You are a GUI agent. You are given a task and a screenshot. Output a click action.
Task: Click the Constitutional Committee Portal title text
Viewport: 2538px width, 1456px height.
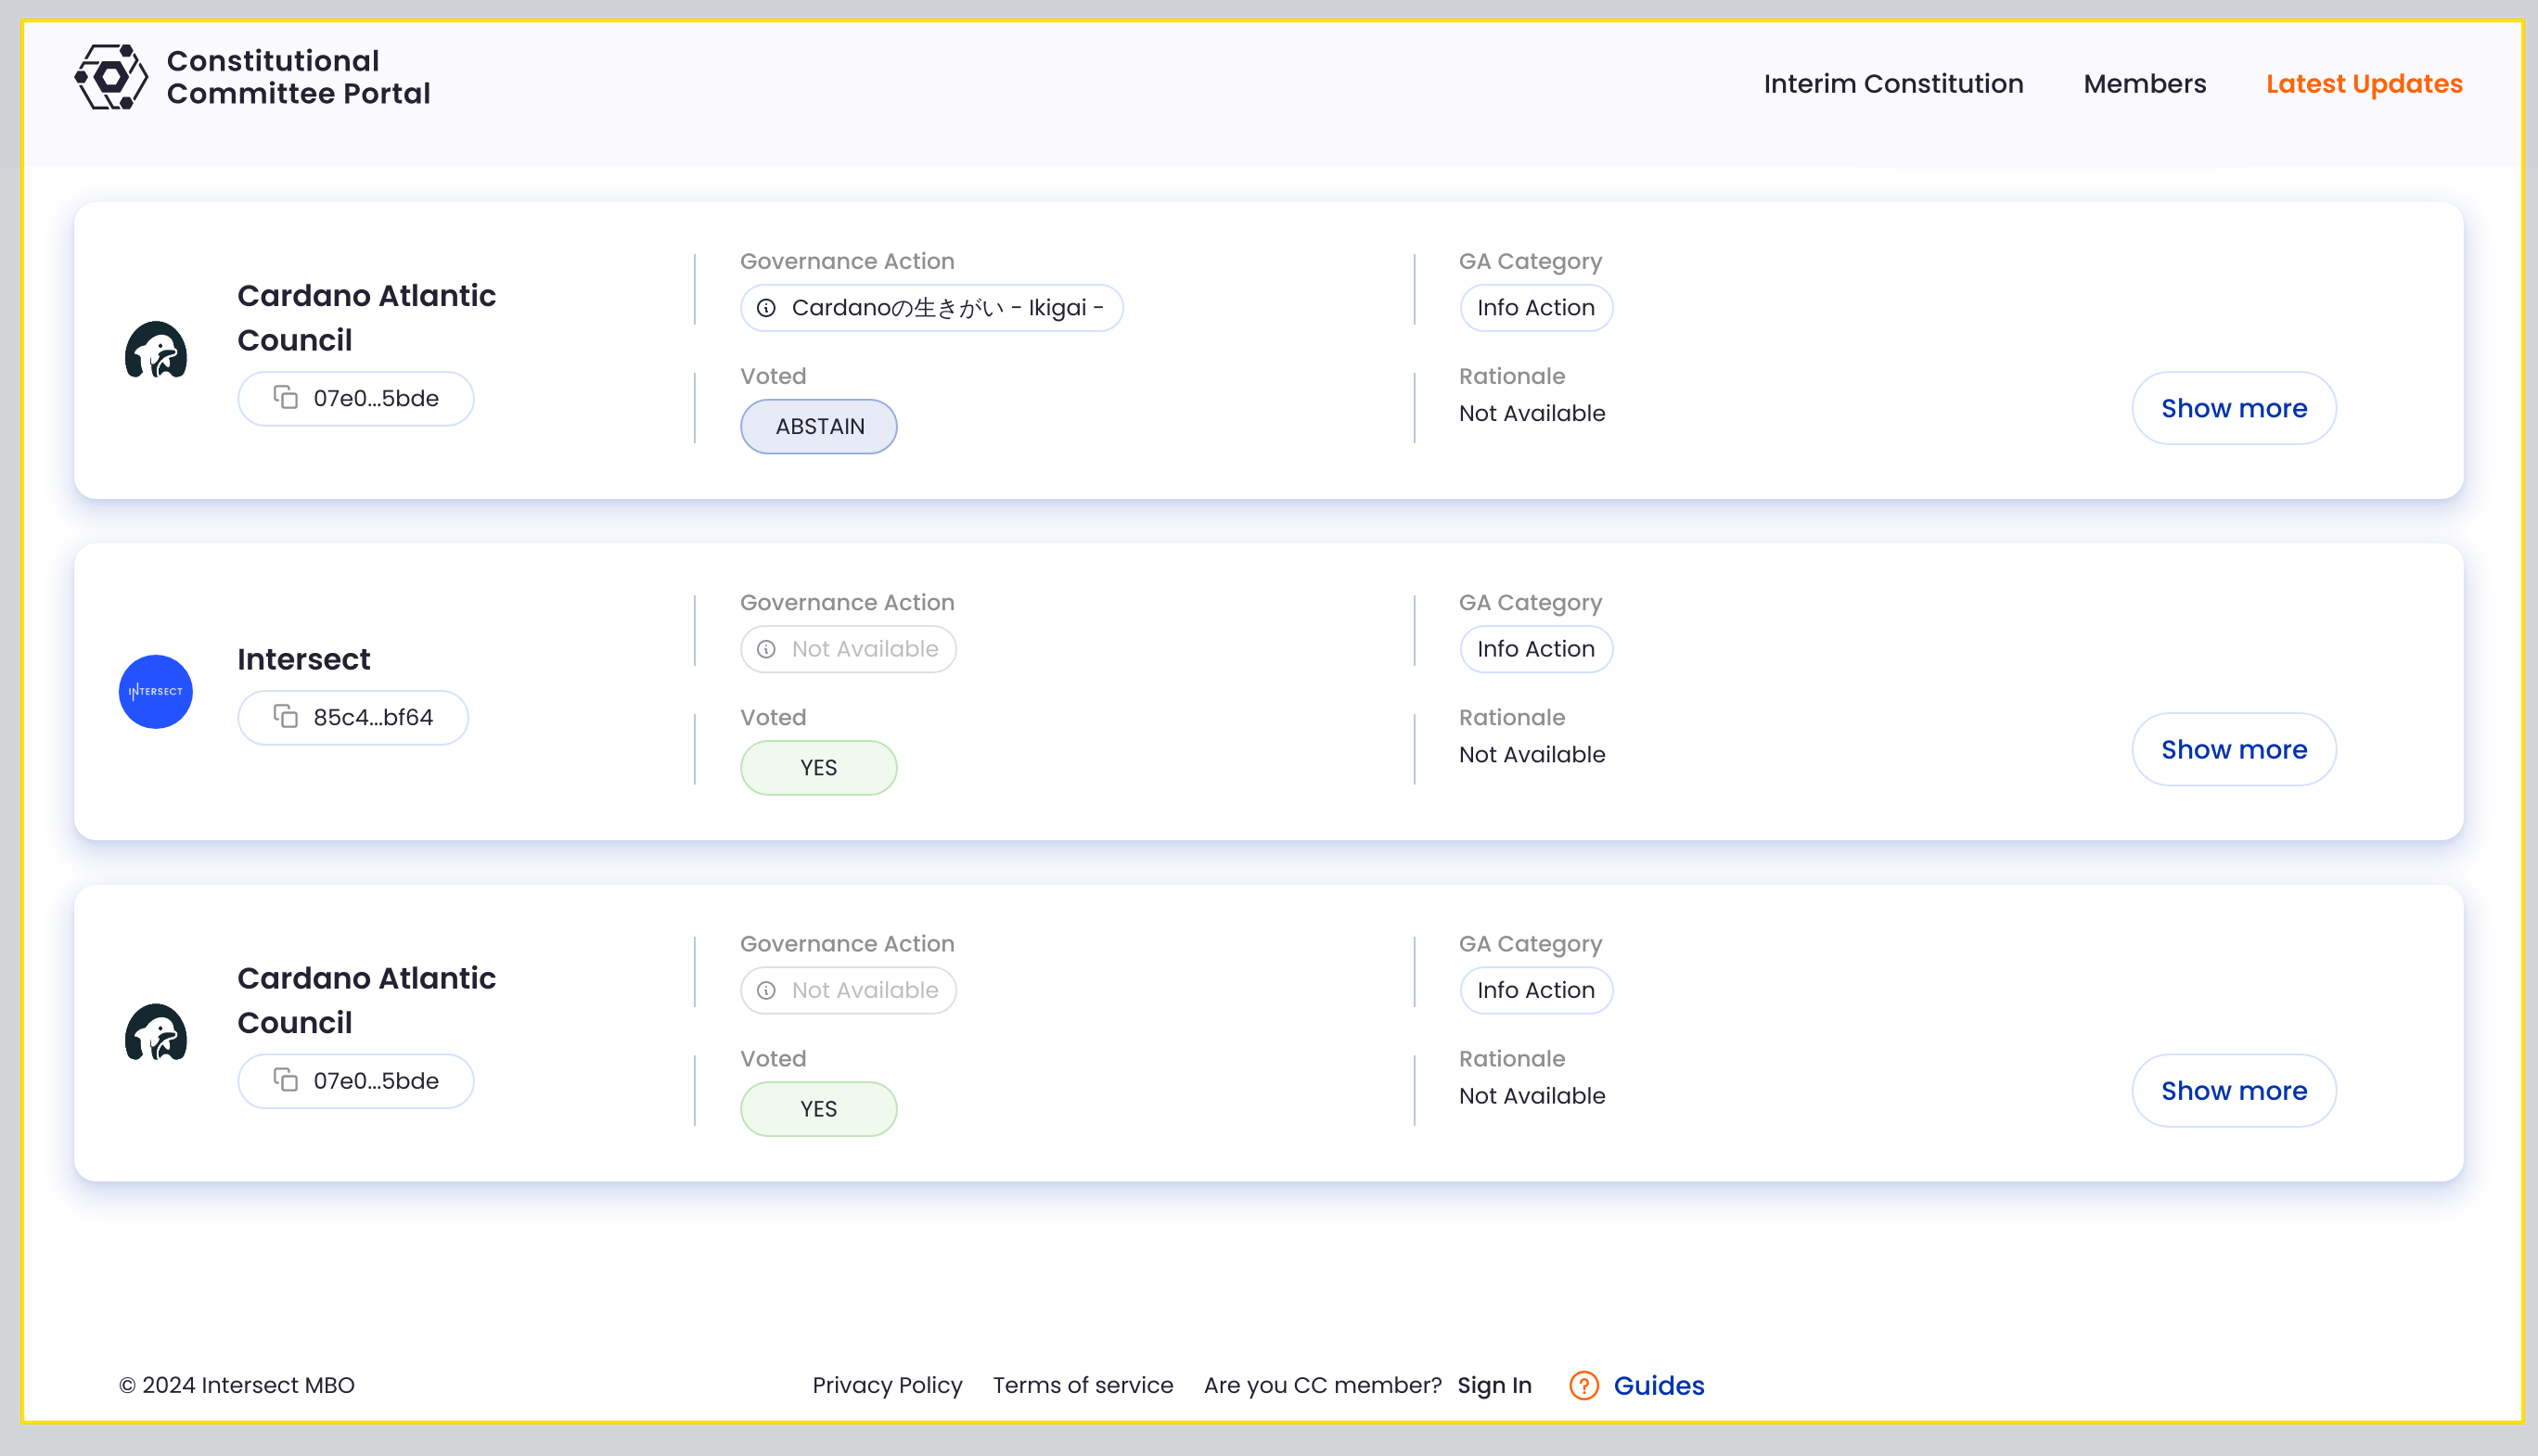[298, 77]
